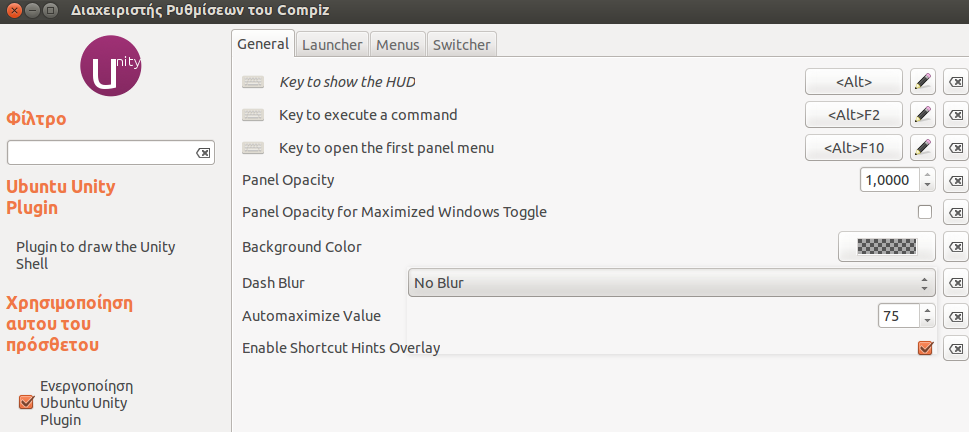Click the edit icon for execute command key
Screen dimensions: 969x432
(922, 115)
